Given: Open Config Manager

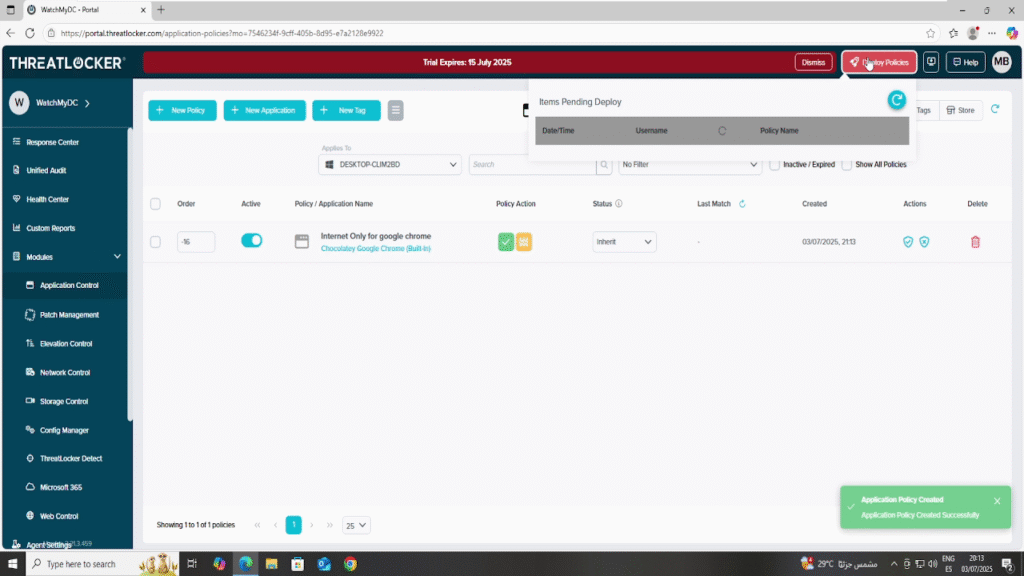Looking at the screenshot, I should [x=65, y=430].
